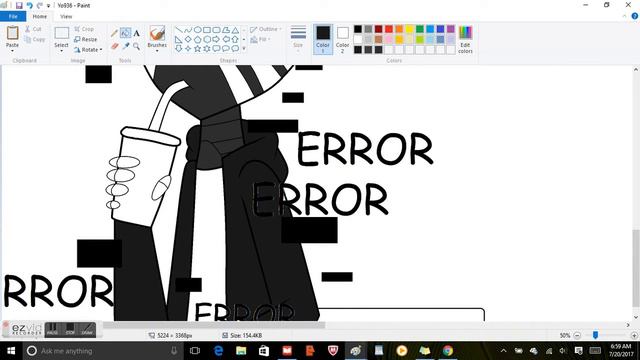640x360 pixels.
Task: Select the Magnifier tool
Action: click(x=136, y=46)
